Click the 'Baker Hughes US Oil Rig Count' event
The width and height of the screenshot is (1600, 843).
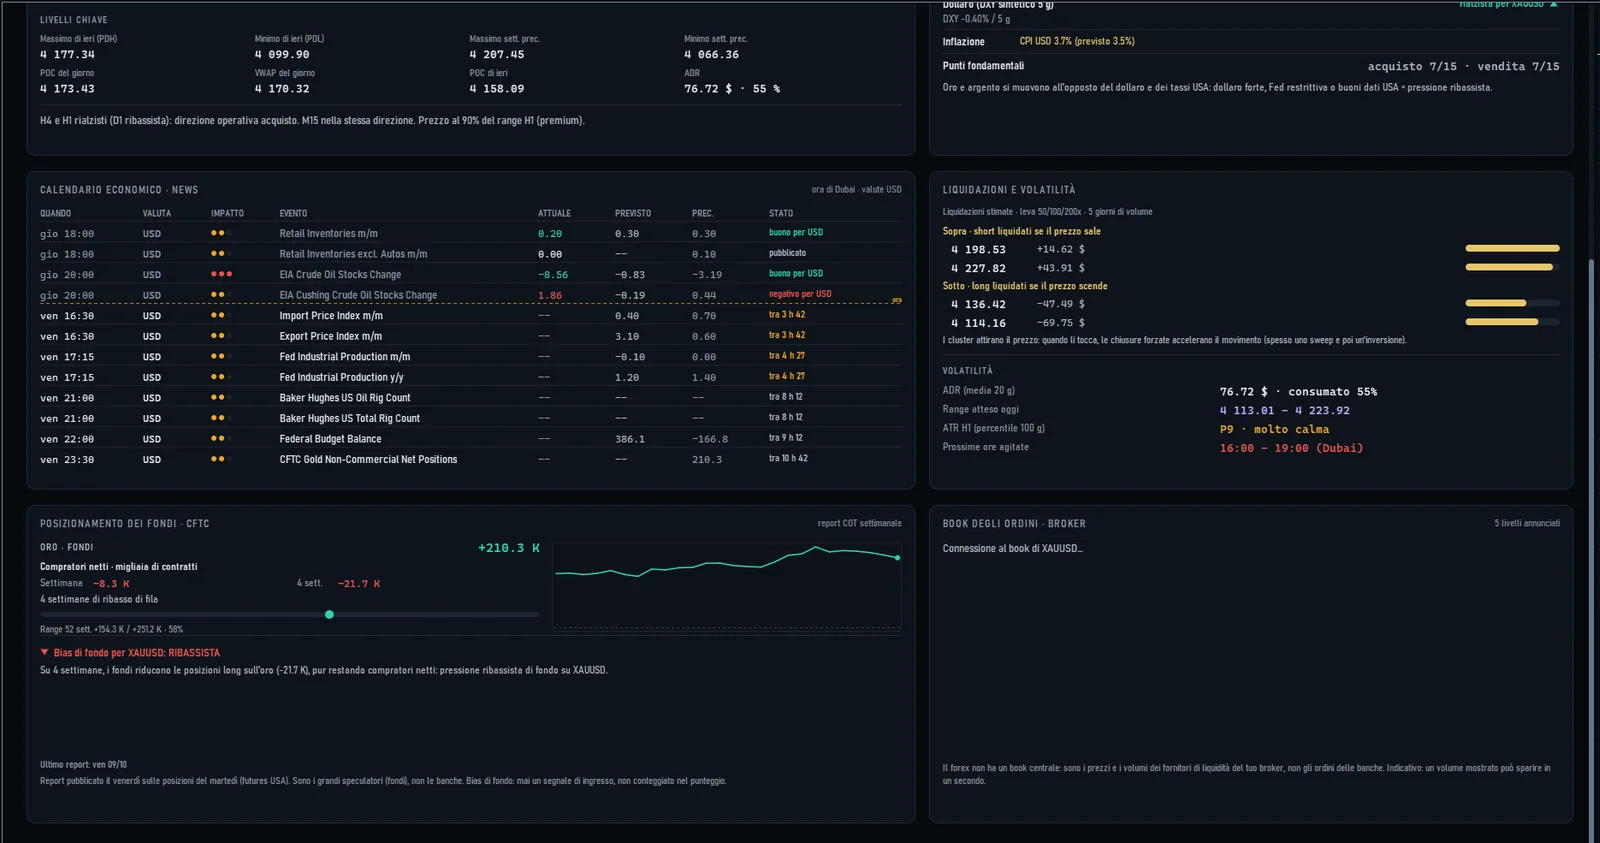(x=345, y=398)
